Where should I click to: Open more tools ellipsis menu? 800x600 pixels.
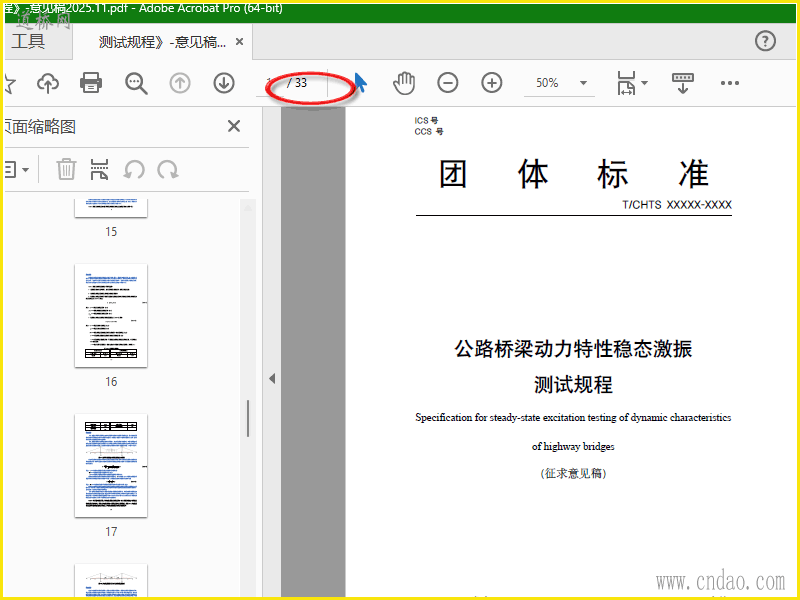click(730, 83)
